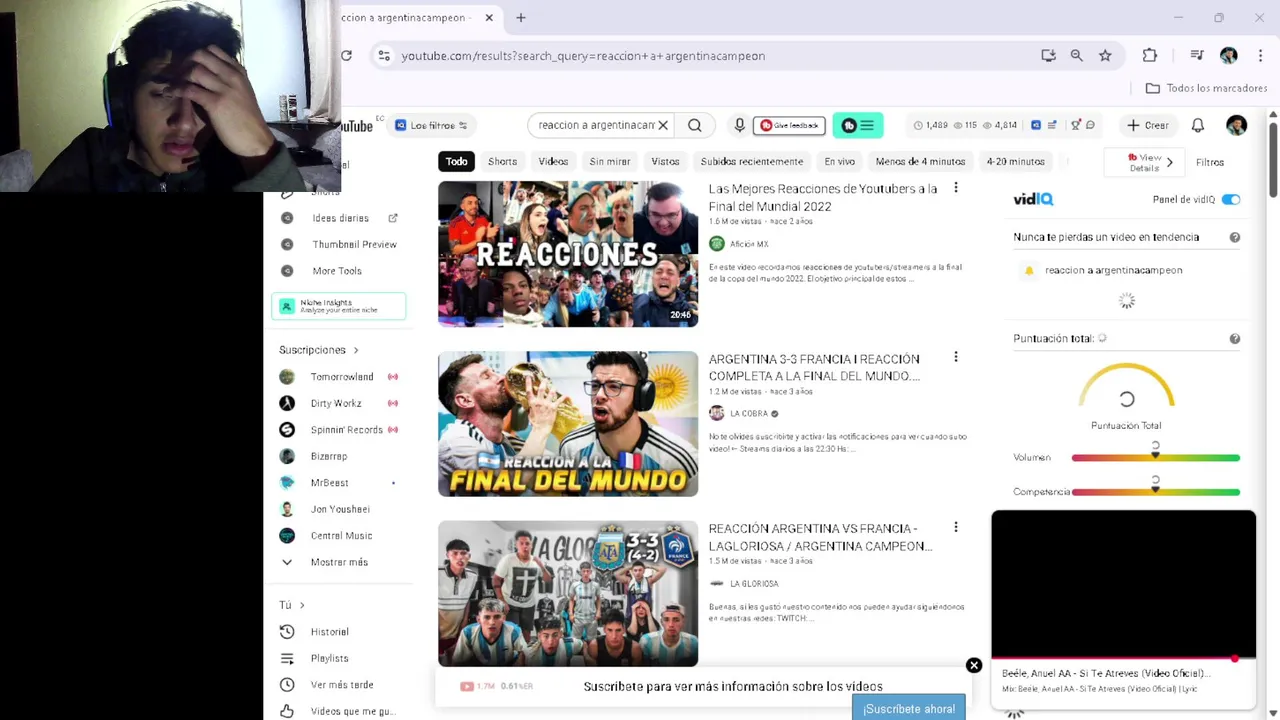
Task: Open the Beéle, Anuel AA mini player video
Action: click(x=1123, y=584)
